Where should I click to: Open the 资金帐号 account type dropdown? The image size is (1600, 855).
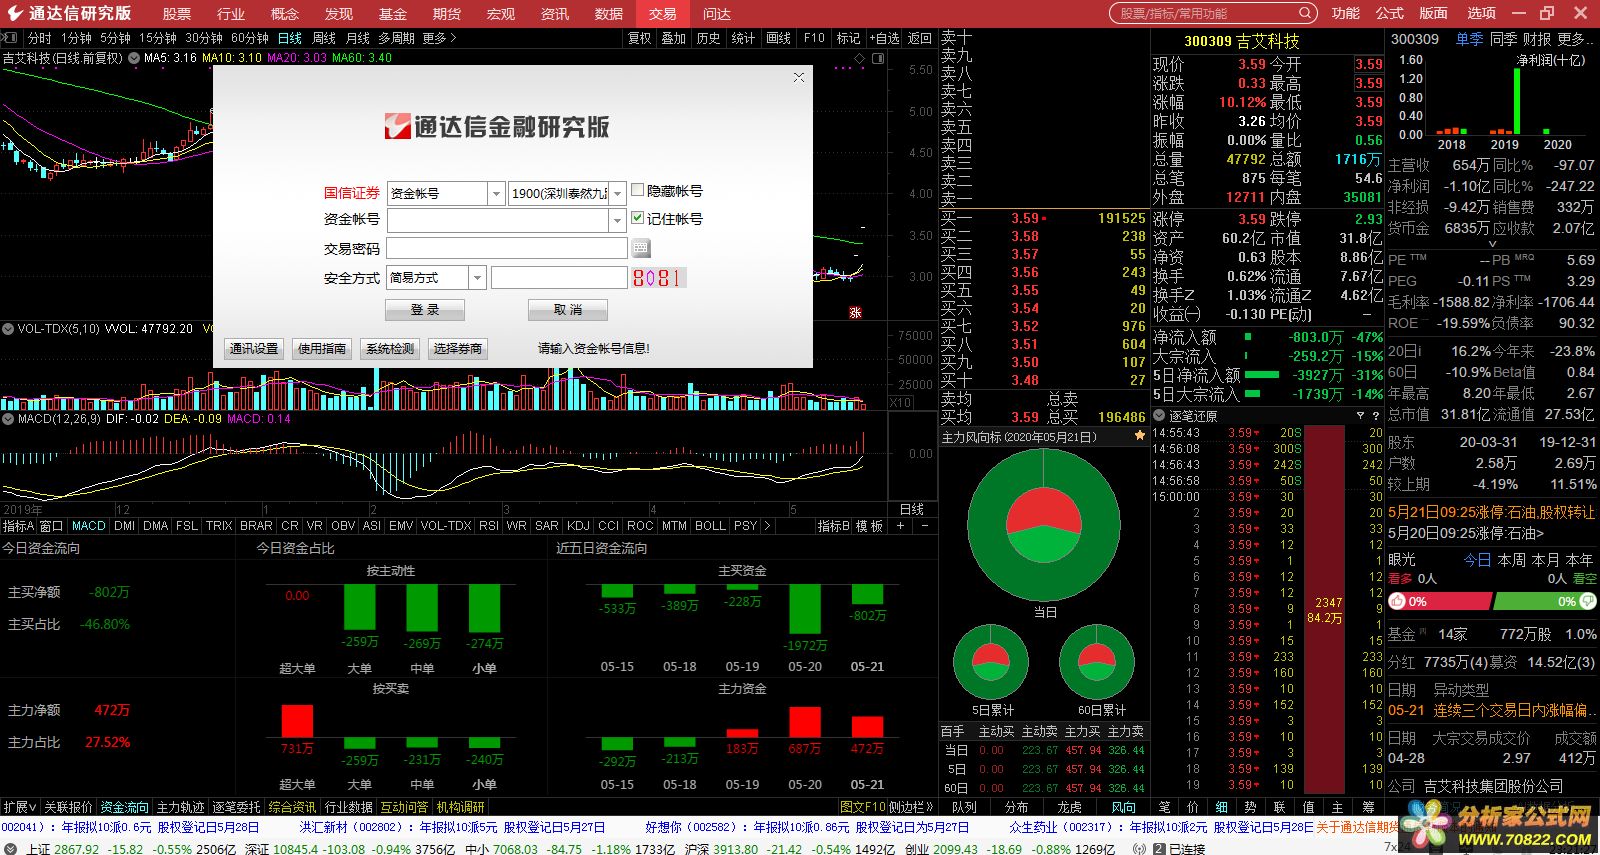tap(496, 193)
